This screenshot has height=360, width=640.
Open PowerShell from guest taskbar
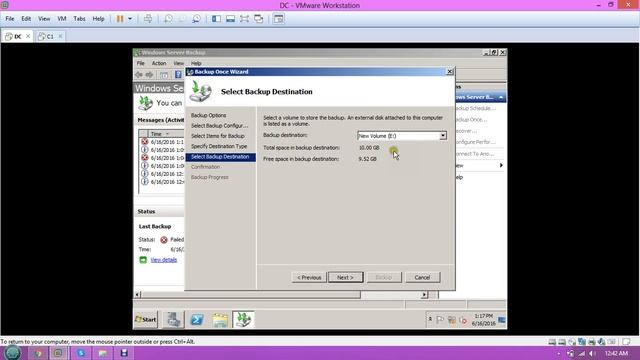pyautogui.click(x=197, y=320)
